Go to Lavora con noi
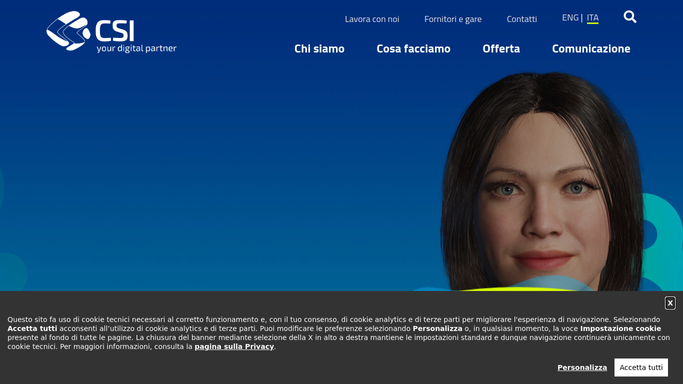The height and width of the screenshot is (384, 683). click(372, 19)
